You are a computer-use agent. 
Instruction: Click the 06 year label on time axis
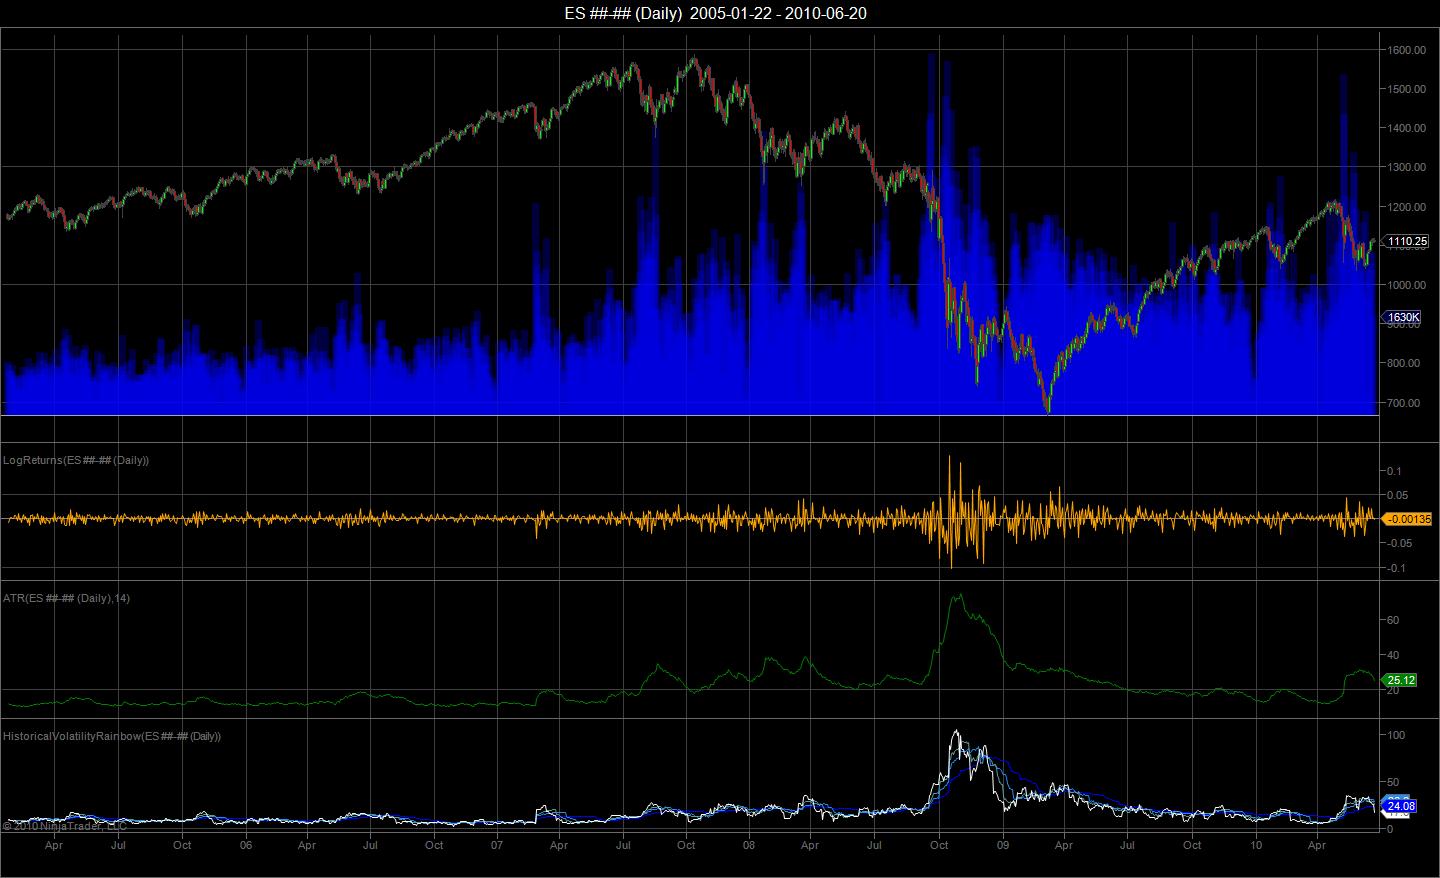246,845
